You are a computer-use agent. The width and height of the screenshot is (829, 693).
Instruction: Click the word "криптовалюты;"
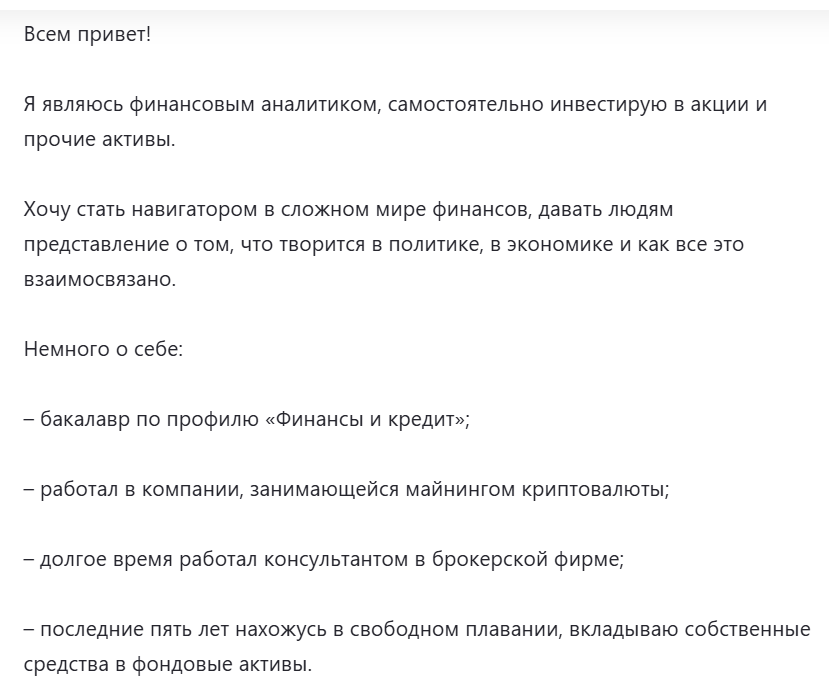596,489
